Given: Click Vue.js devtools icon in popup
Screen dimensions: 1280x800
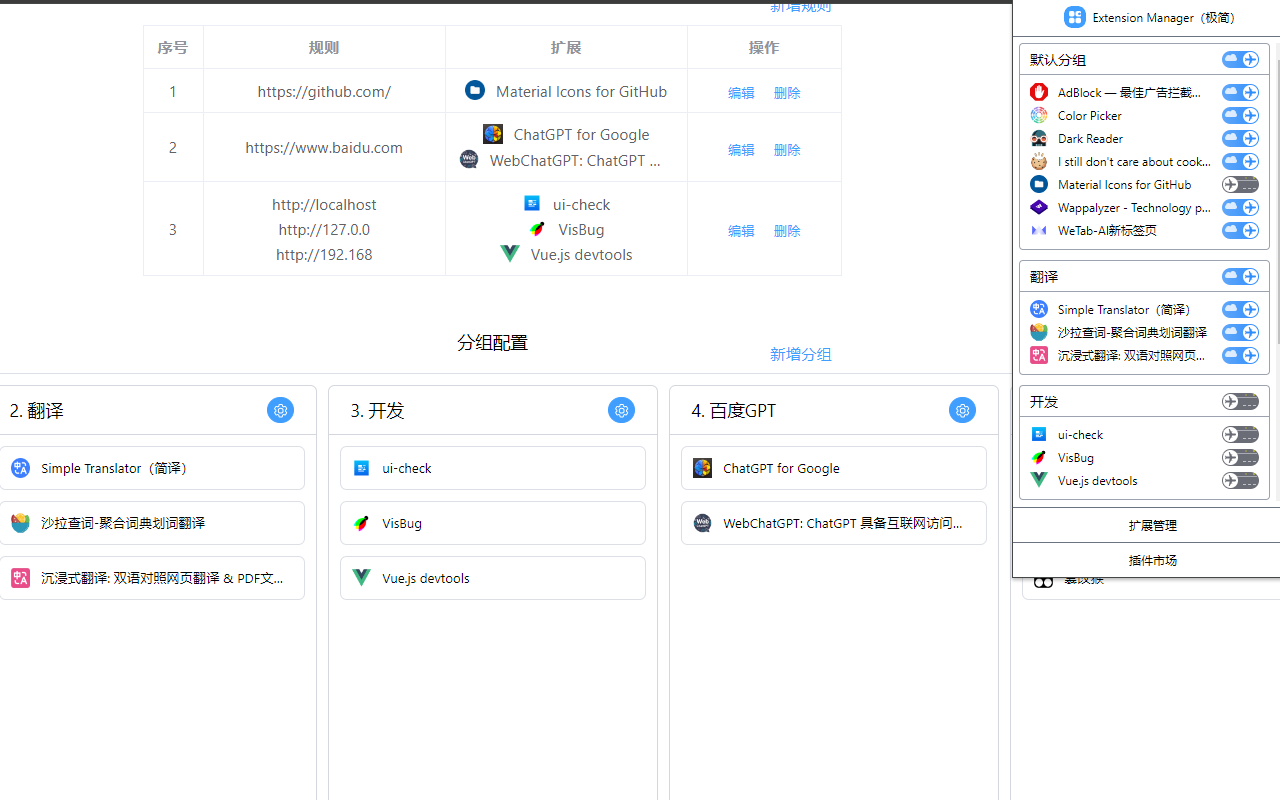Looking at the screenshot, I should [1039, 480].
